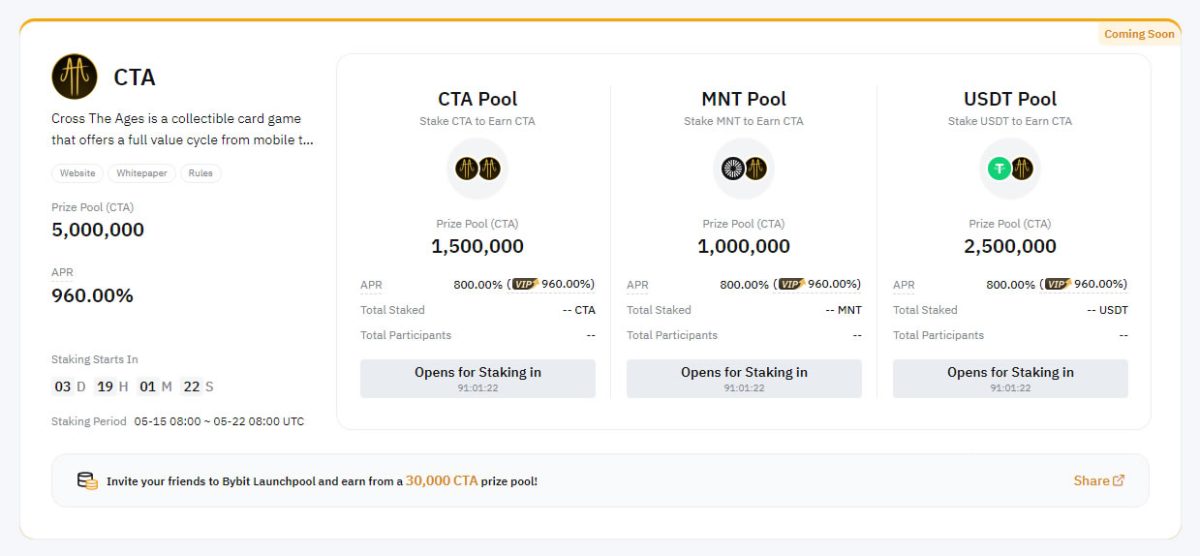Click the Staking Starts In label
This screenshot has height=556, width=1200.
point(95,359)
